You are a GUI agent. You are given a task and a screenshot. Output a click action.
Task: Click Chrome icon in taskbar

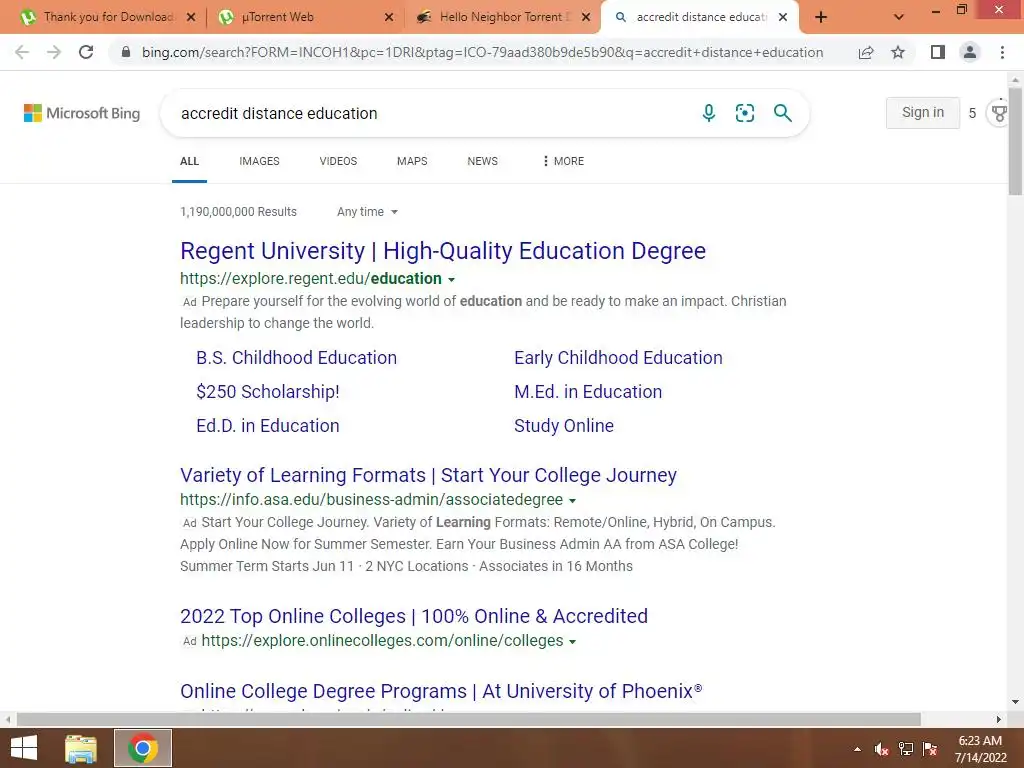click(143, 748)
